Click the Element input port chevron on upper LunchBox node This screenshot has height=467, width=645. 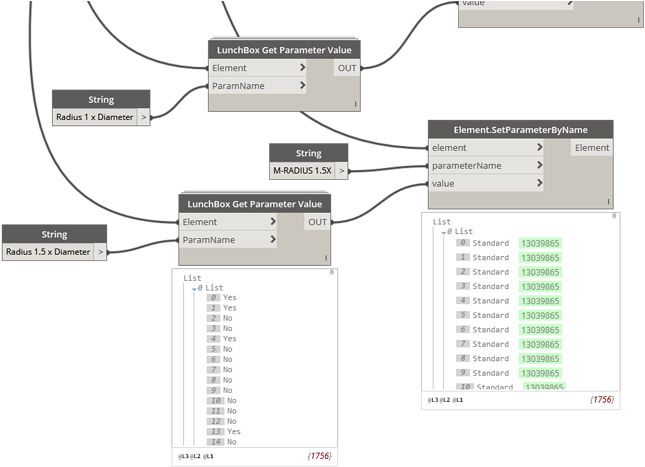[x=302, y=67]
